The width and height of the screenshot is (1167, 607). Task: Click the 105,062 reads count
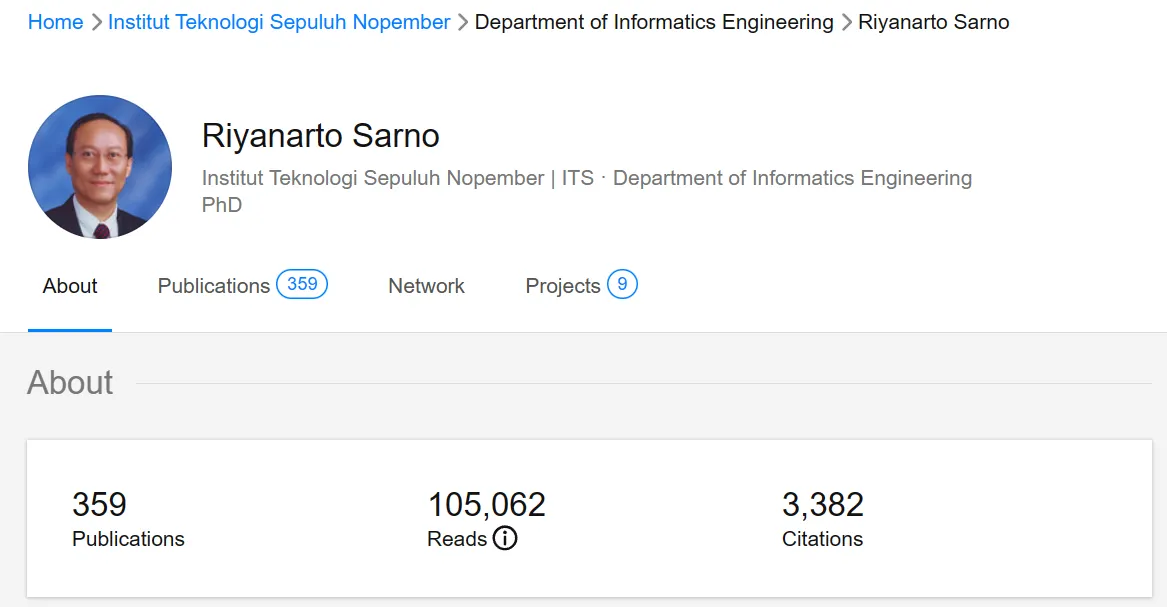pyautogui.click(x=487, y=505)
